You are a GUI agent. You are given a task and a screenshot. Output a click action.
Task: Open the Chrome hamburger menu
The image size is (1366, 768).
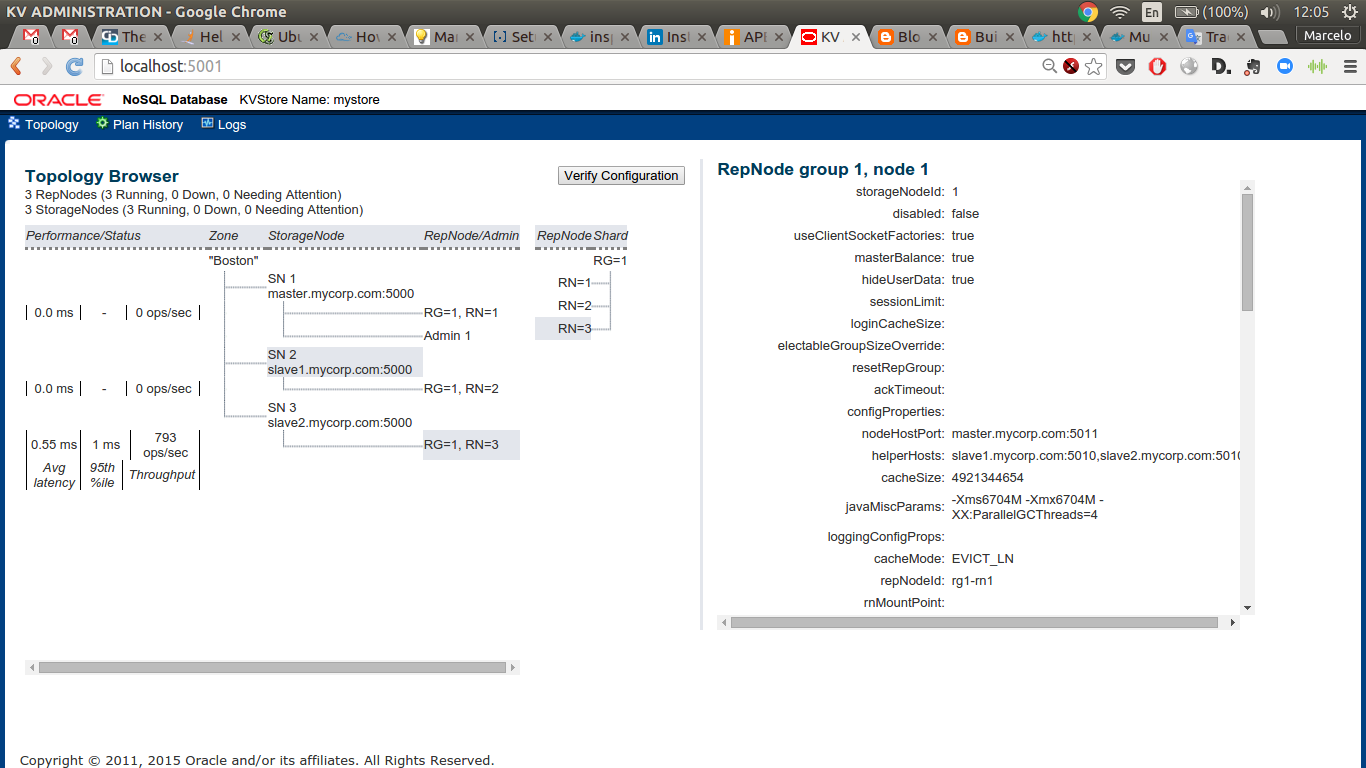point(1348,67)
